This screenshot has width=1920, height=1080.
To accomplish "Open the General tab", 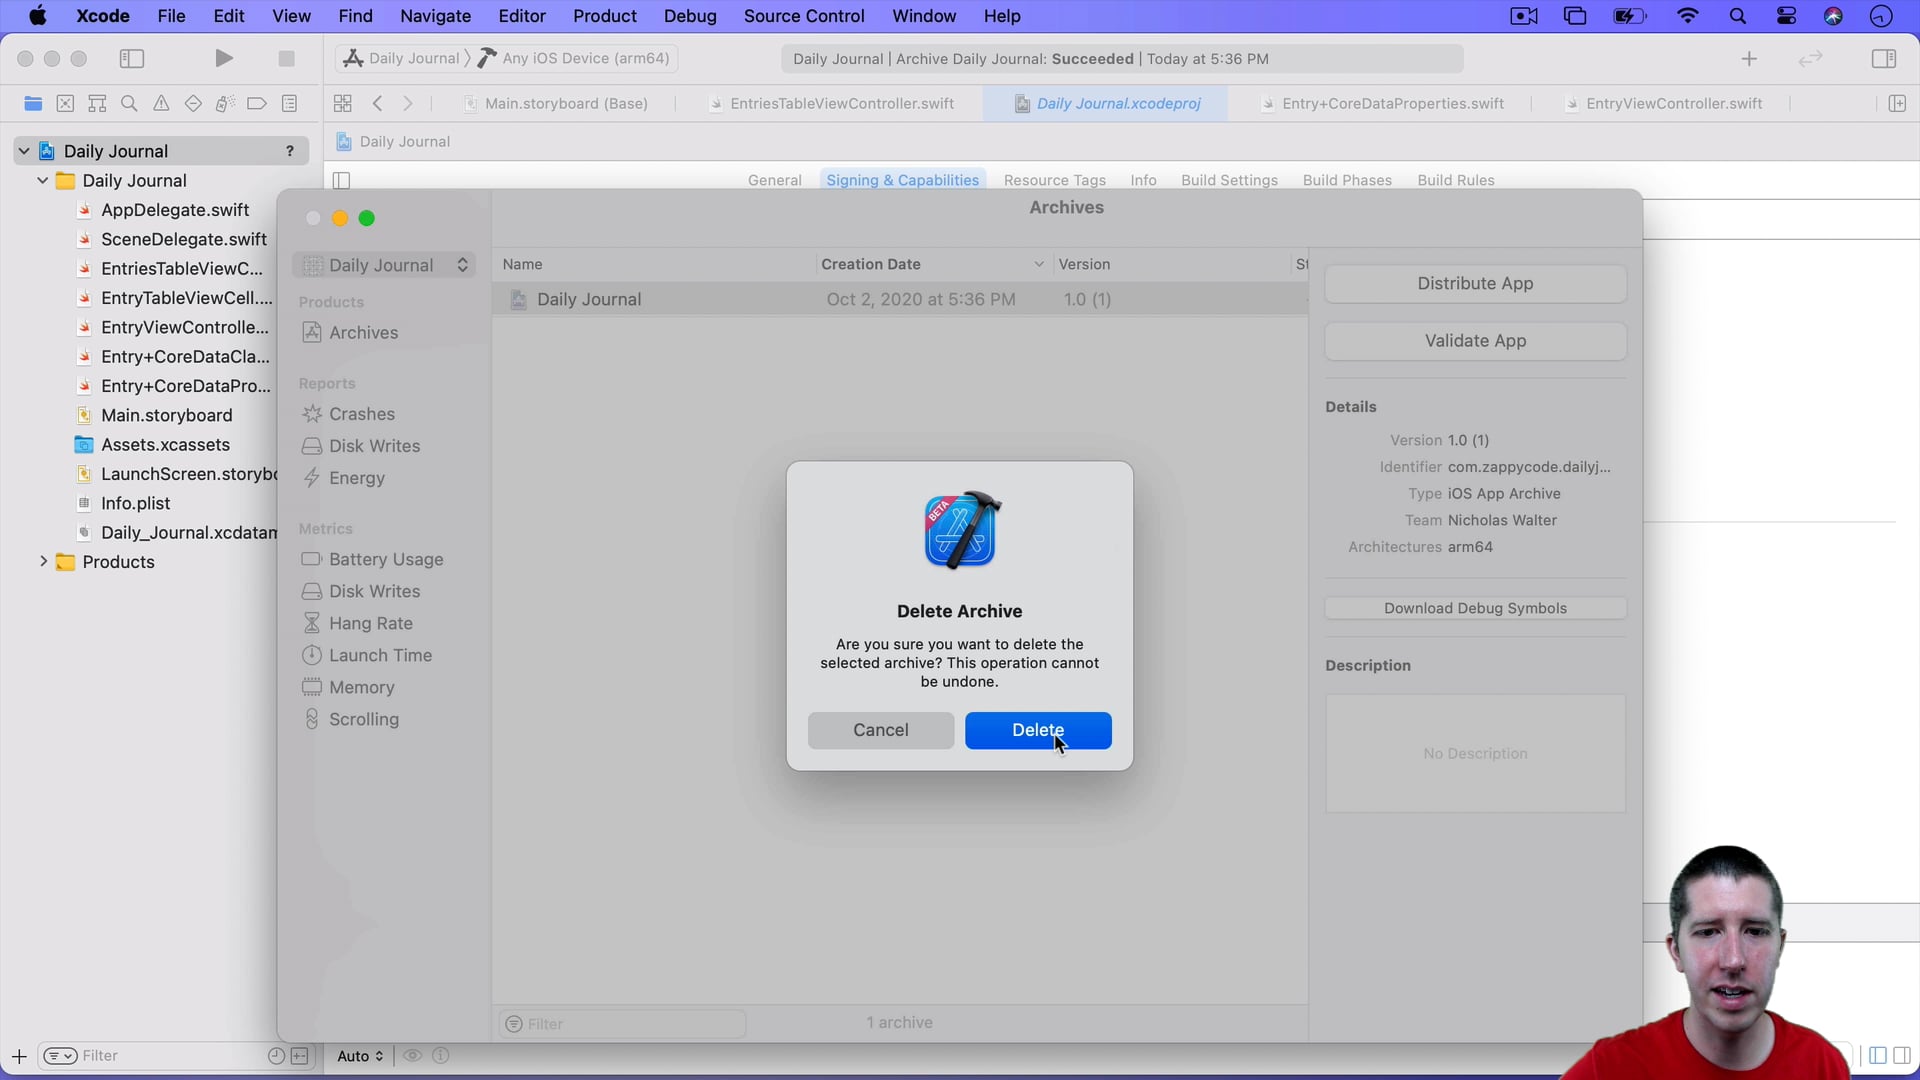I will click(775, 180).
